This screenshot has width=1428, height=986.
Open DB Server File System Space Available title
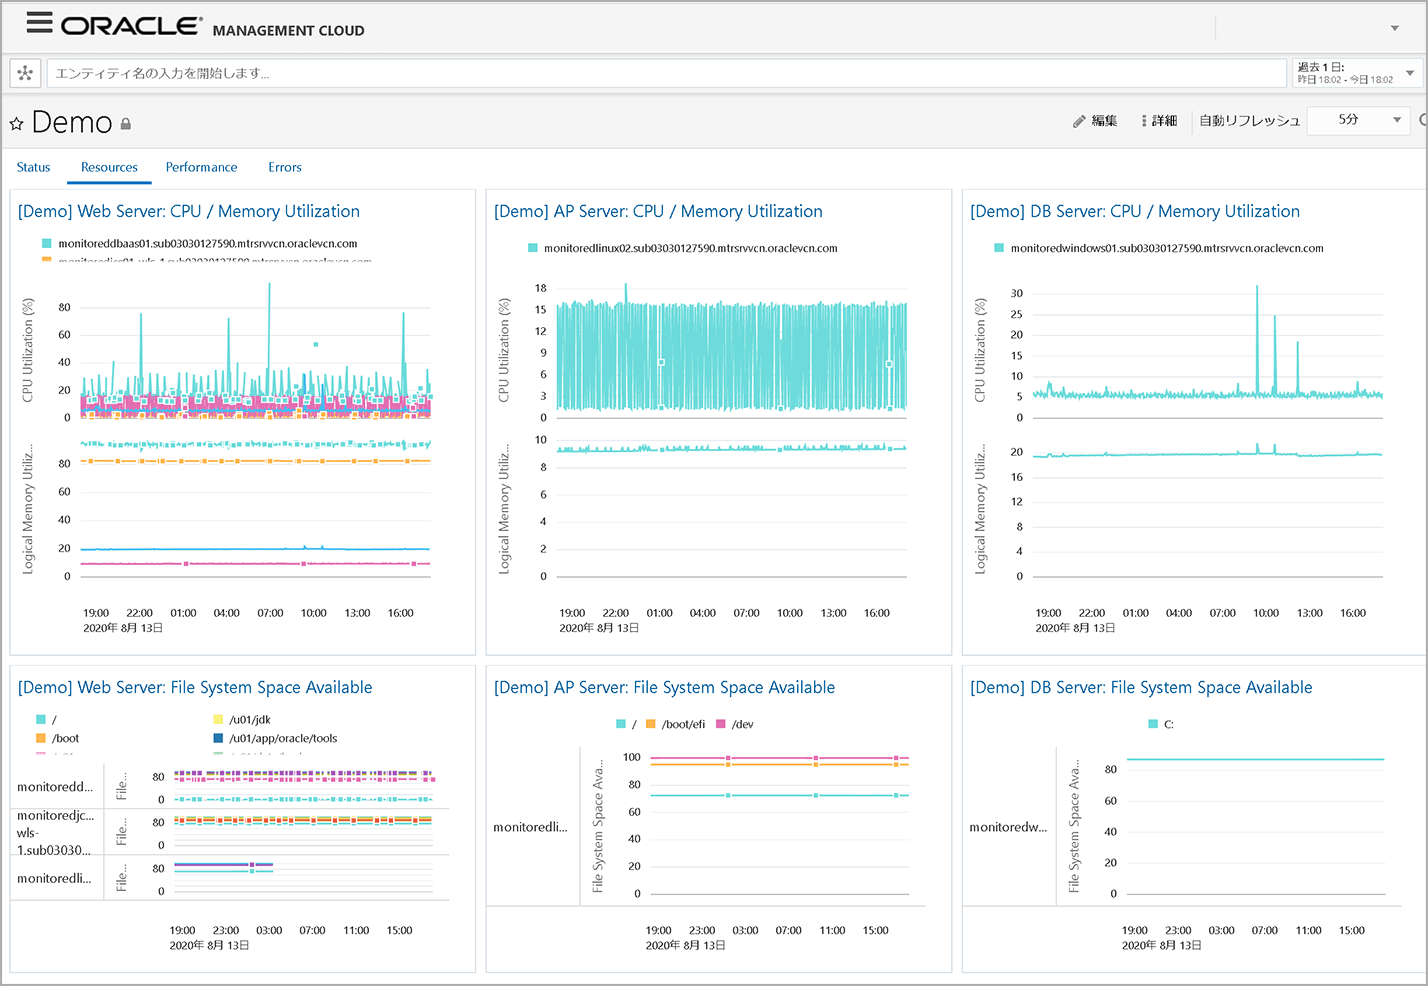(x=1141, y=687)
